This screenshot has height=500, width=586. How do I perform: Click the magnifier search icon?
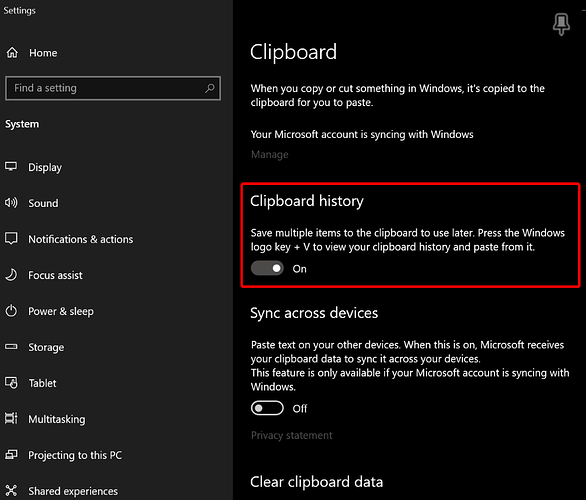click(x=210, y=88)
